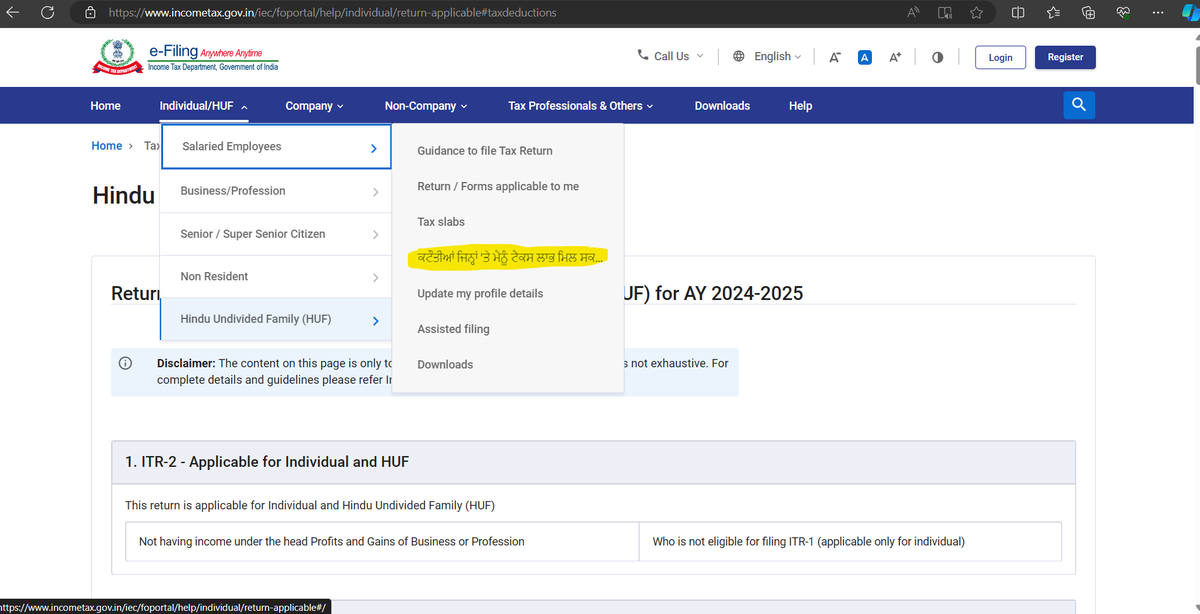Screen dimensions: 1200x614
Task: Select Hindu Undivided Family (HUF) item
Action: click(x=275, y=319)
